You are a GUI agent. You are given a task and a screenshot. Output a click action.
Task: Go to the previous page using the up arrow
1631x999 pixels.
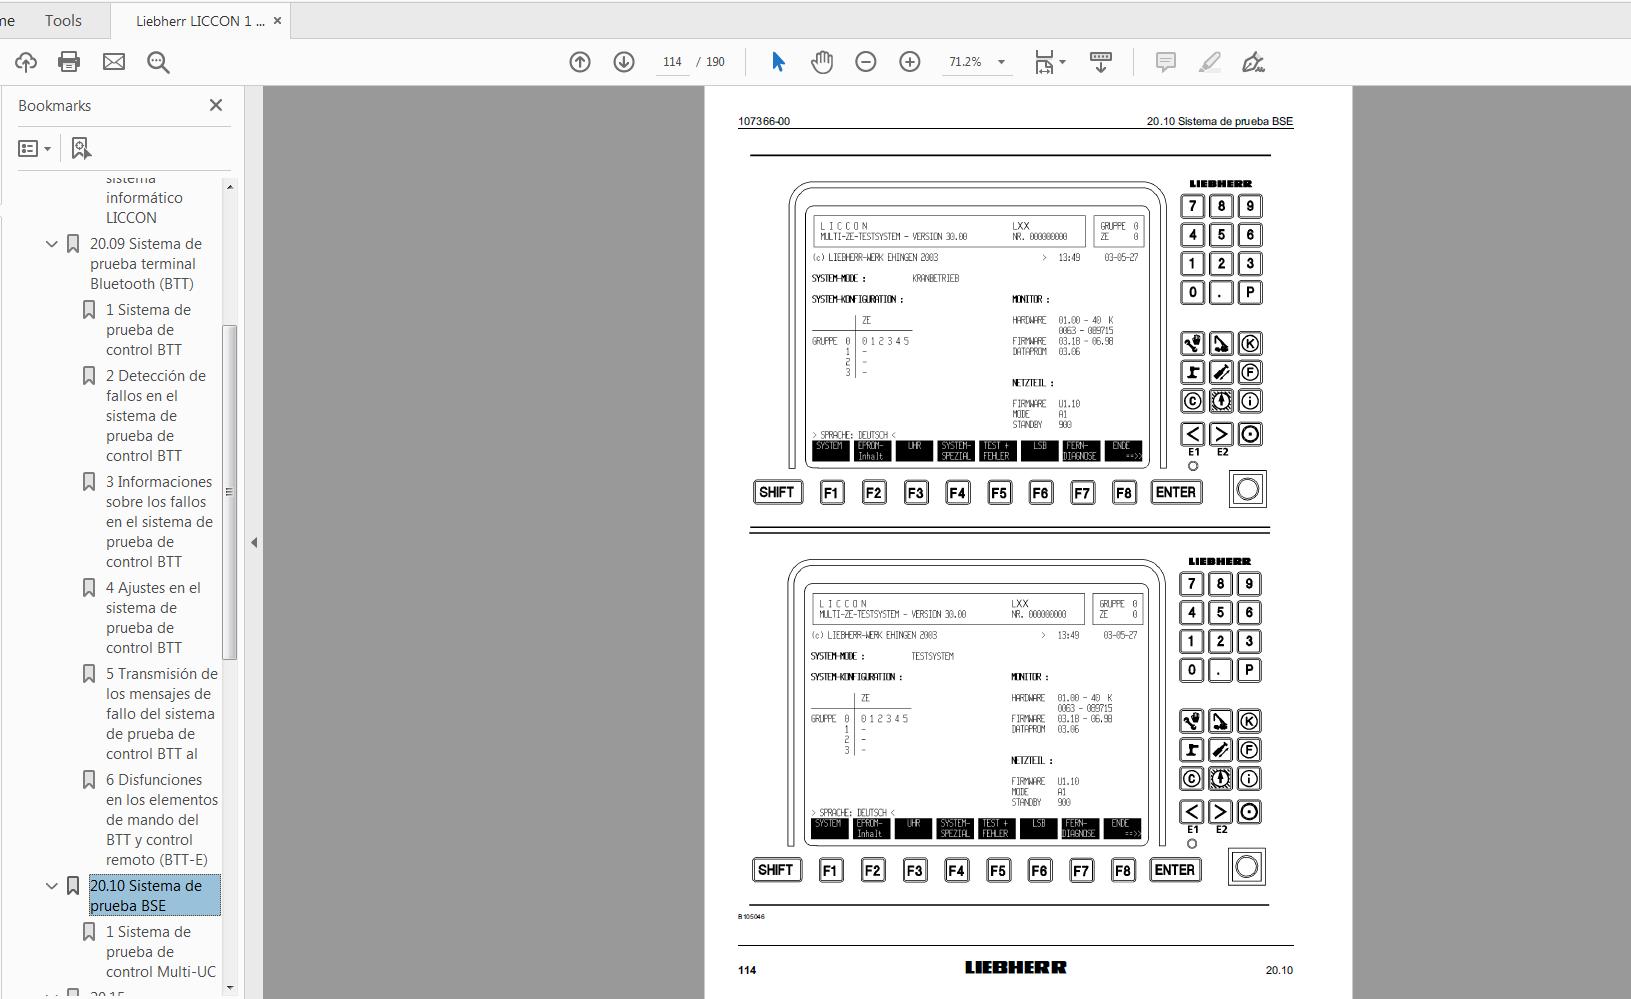pyautogui.click(x=579, y=61)
